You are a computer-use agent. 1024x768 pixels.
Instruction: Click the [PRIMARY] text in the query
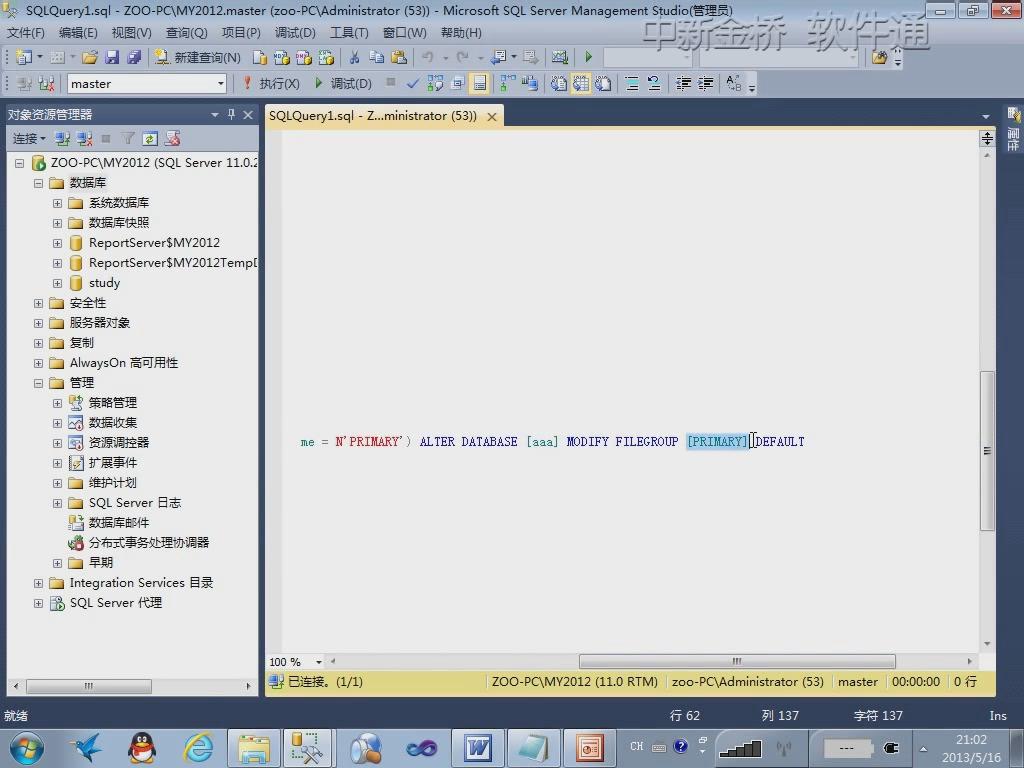point(717,442)
